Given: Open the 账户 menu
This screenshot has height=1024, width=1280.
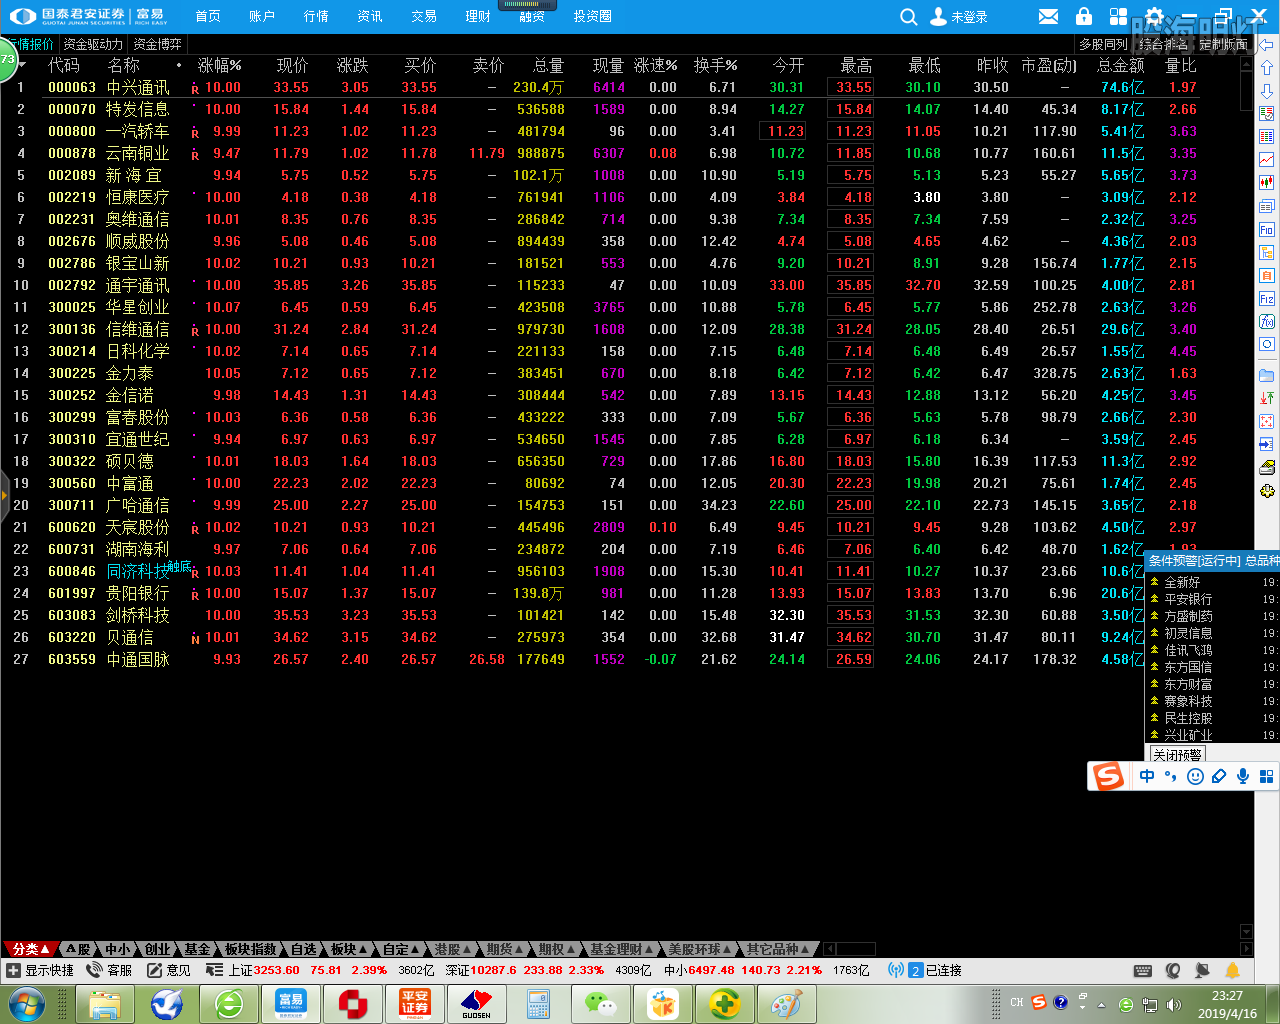Looking at the screenshot, I should 262,17.
